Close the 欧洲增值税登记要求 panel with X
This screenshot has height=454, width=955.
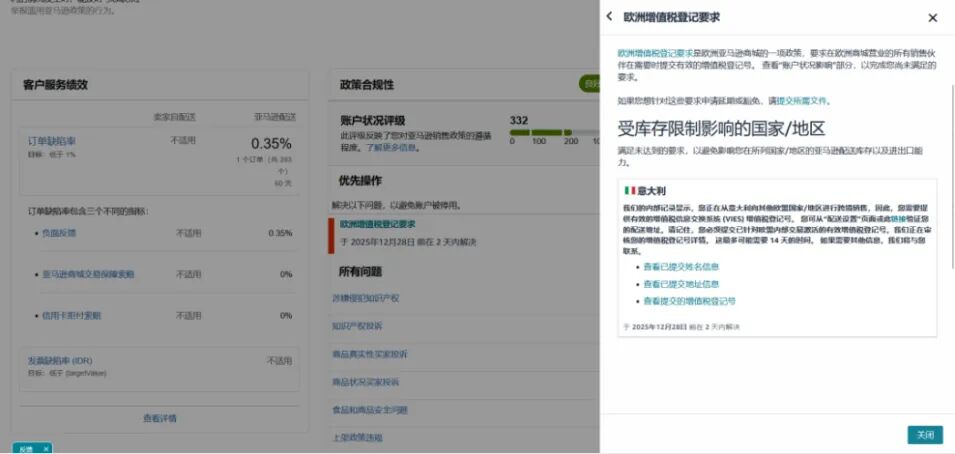[932, 18]
